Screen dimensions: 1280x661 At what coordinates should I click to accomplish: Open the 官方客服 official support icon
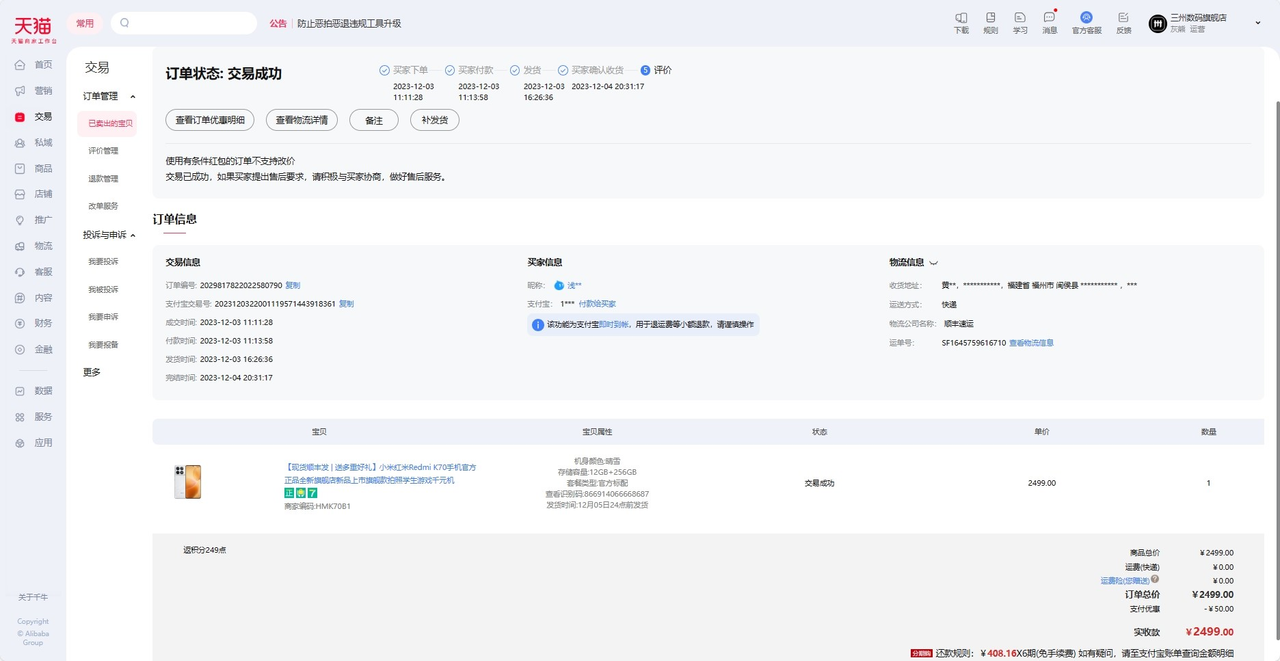tap(1086, 17)
